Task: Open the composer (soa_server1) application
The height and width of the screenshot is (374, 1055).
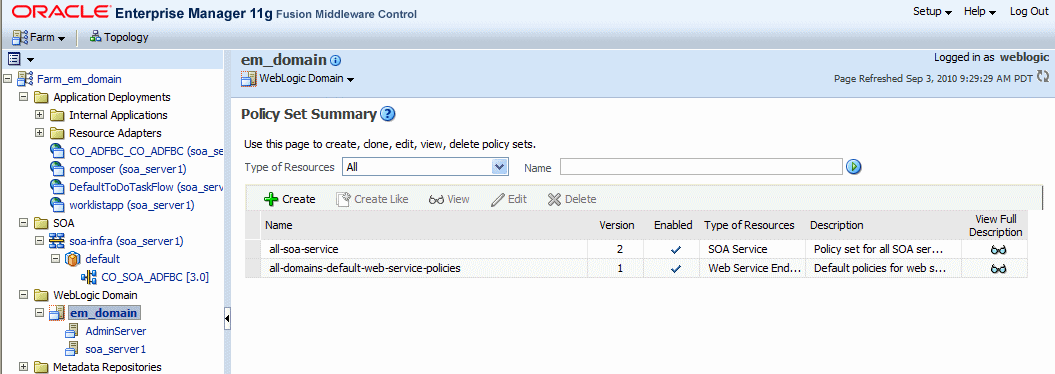Action: coord(127,169)
